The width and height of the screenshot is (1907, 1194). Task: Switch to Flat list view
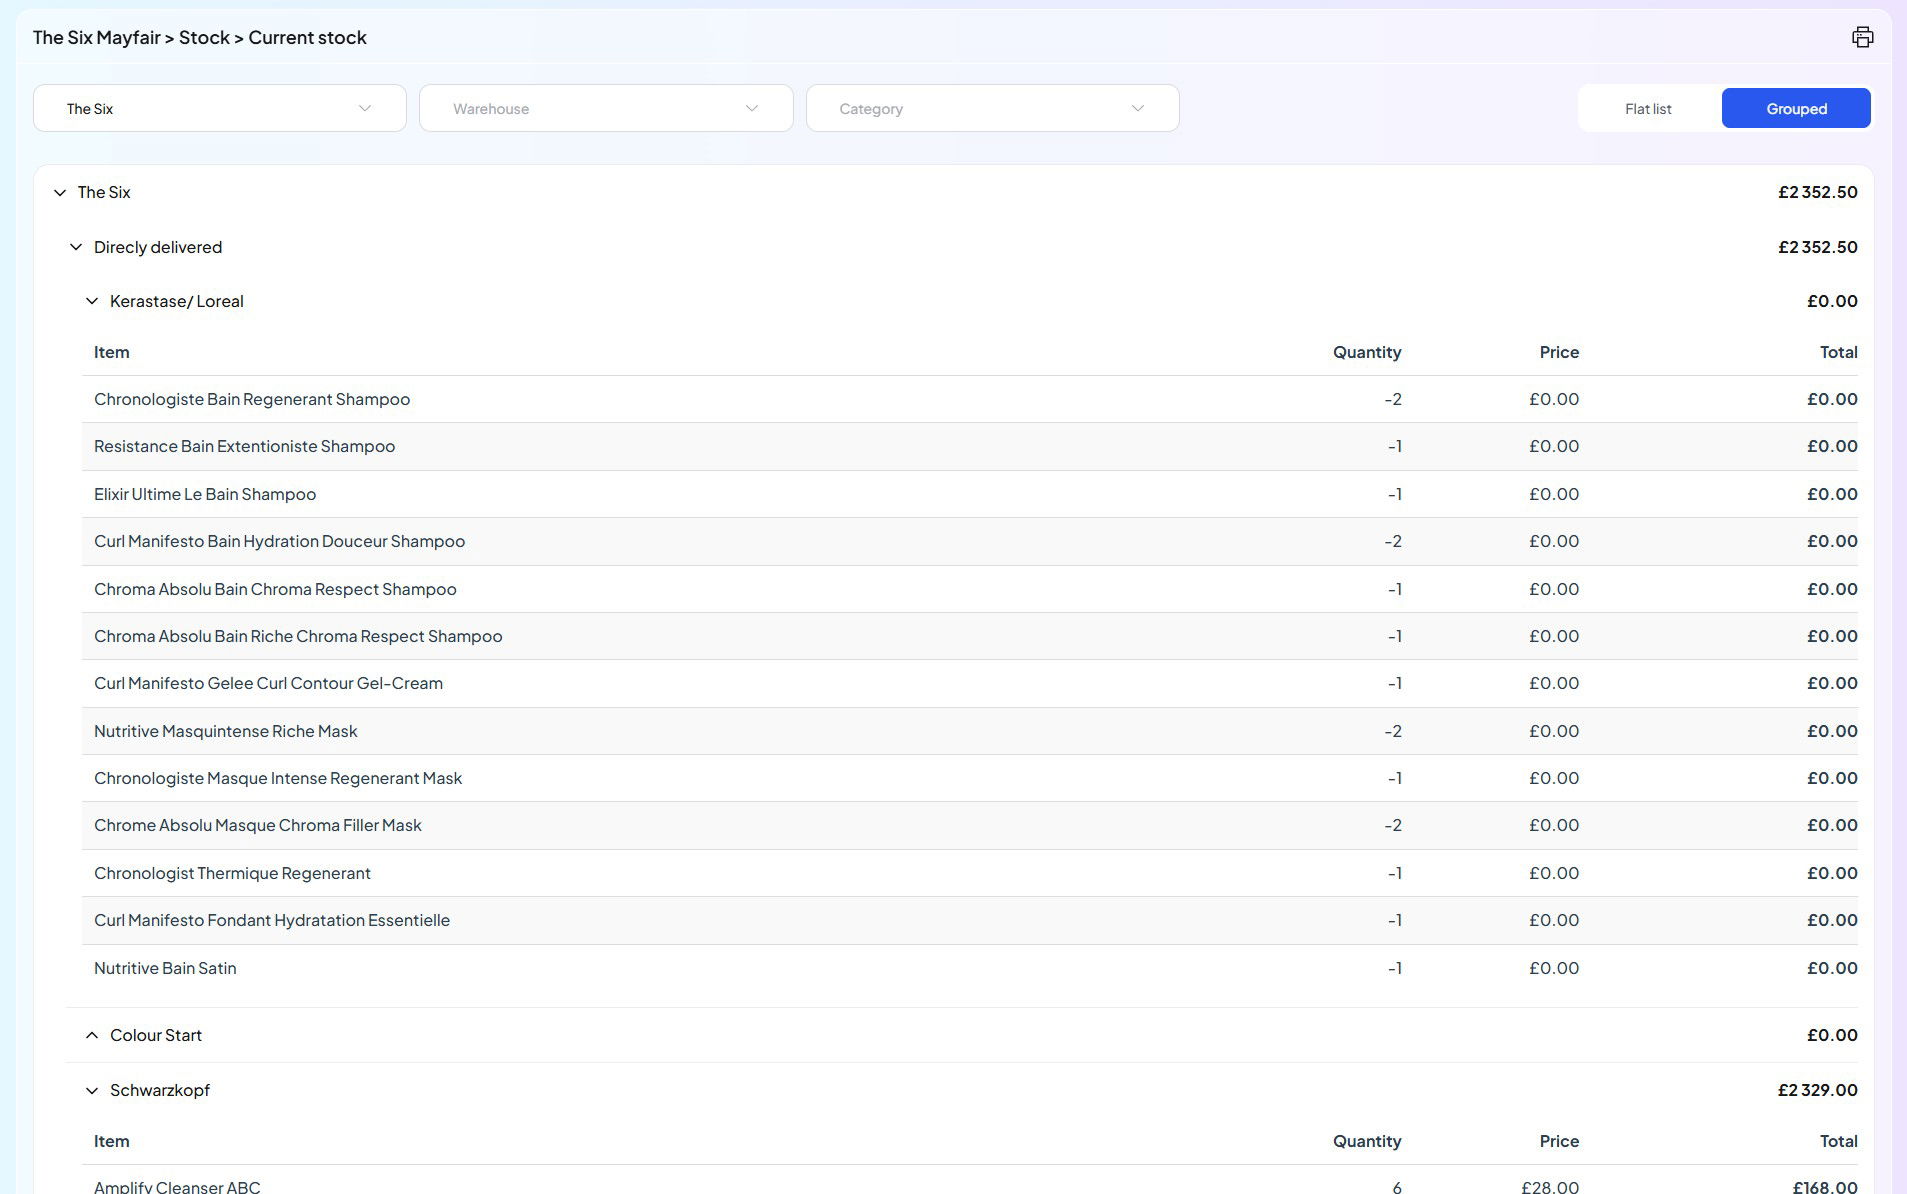pyautogui.click(x=1647, y=108)
